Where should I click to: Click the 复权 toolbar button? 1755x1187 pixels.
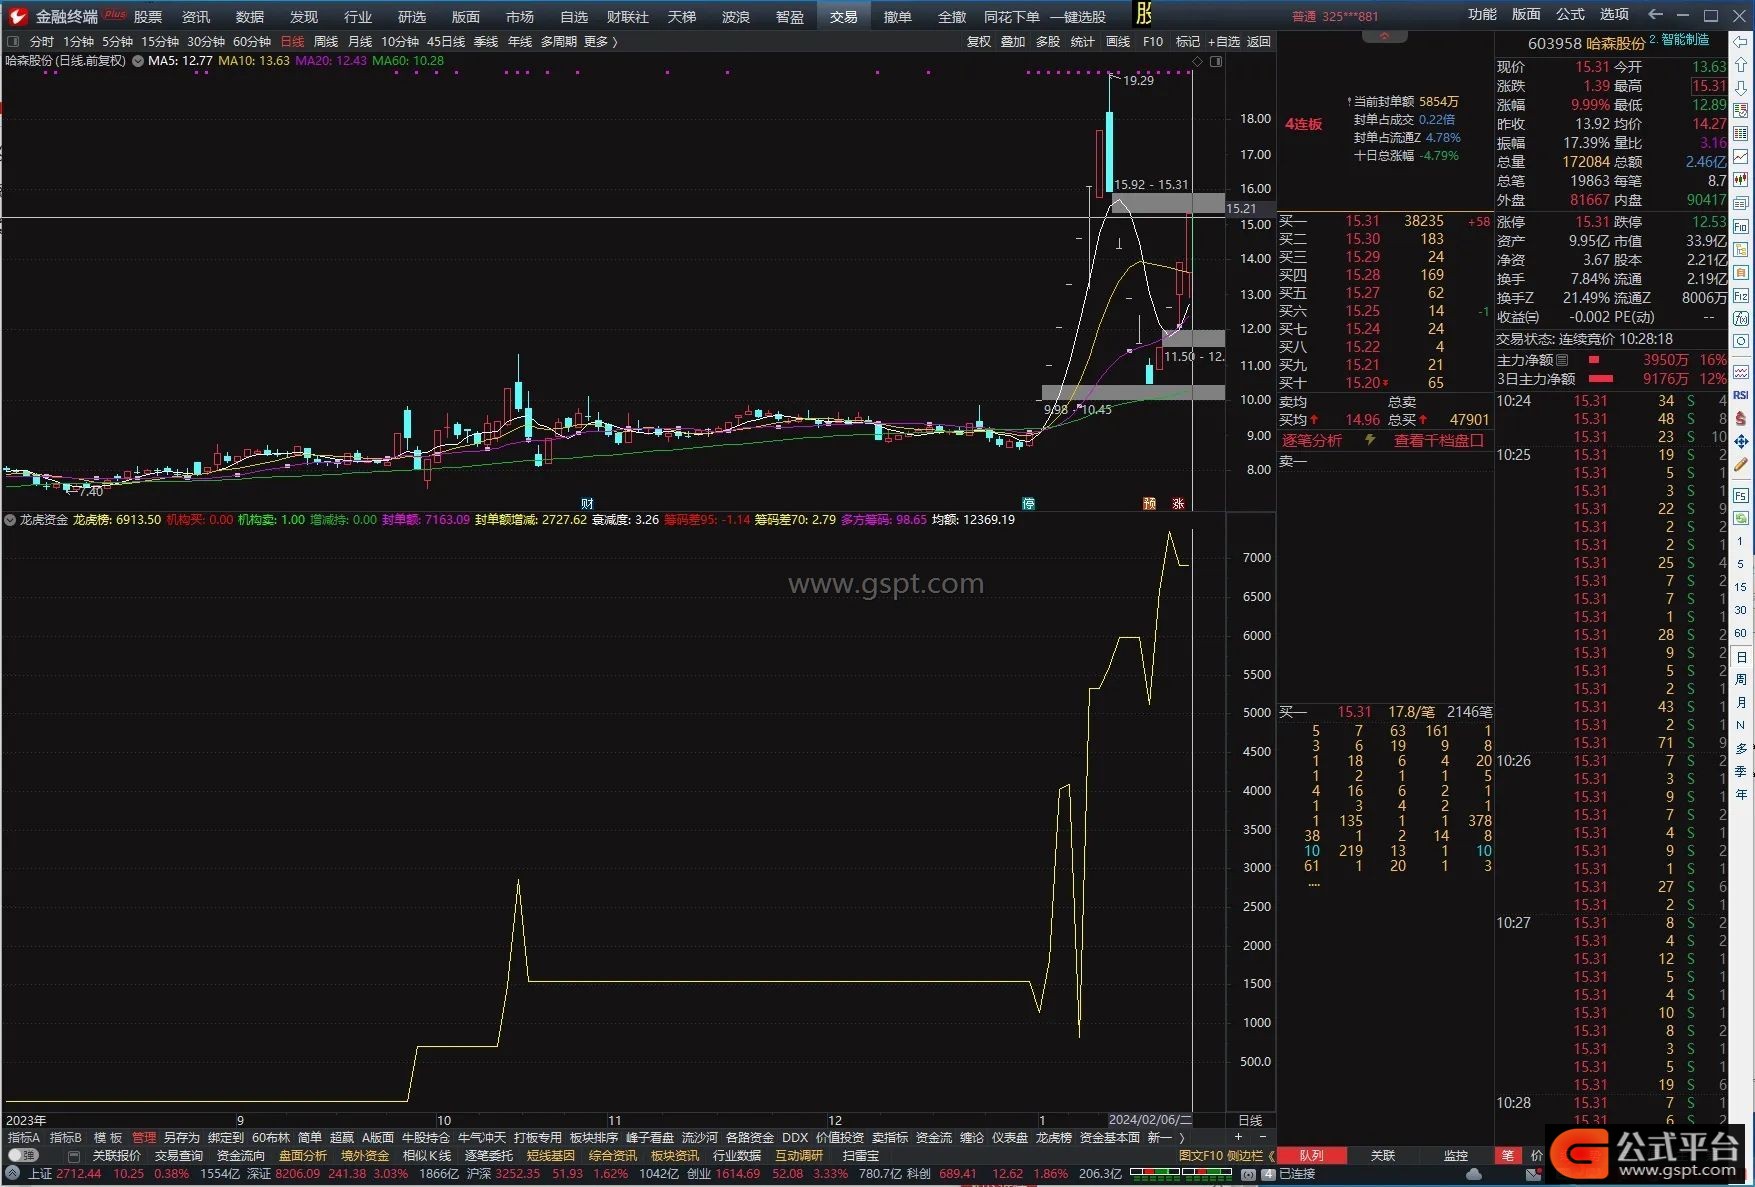pos(979,42)
